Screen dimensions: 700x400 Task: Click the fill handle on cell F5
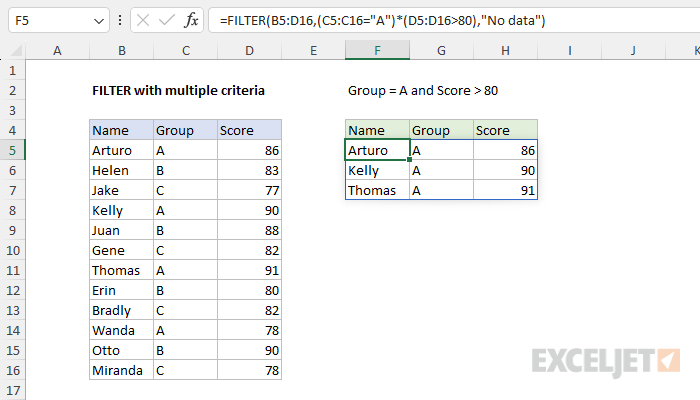[x=409, y=159]
